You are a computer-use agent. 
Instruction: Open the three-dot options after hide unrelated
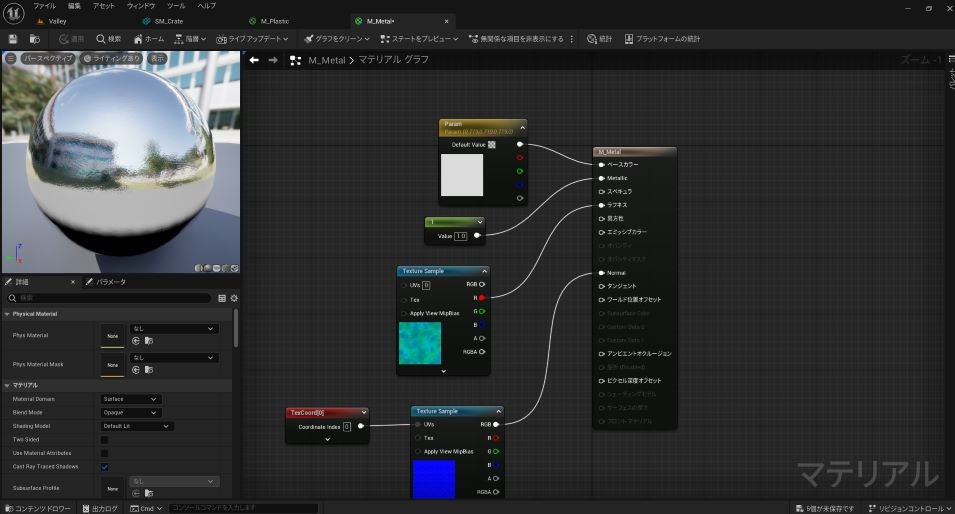(x=571, y=39)
